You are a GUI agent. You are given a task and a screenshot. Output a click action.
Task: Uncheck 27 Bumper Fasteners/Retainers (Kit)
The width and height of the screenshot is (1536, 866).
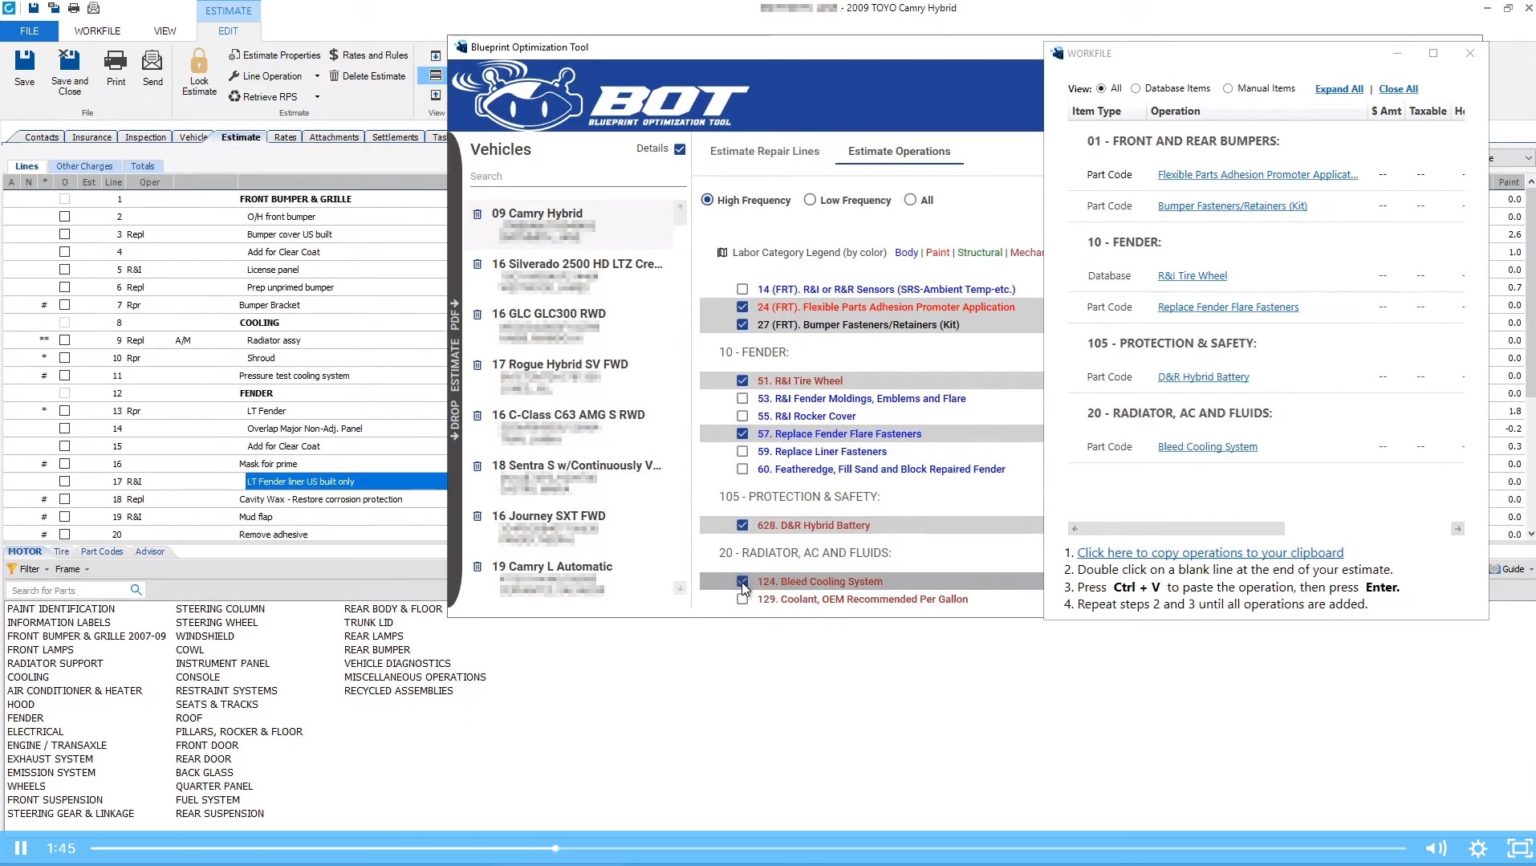pyautogui.click(x=742, y=325)
